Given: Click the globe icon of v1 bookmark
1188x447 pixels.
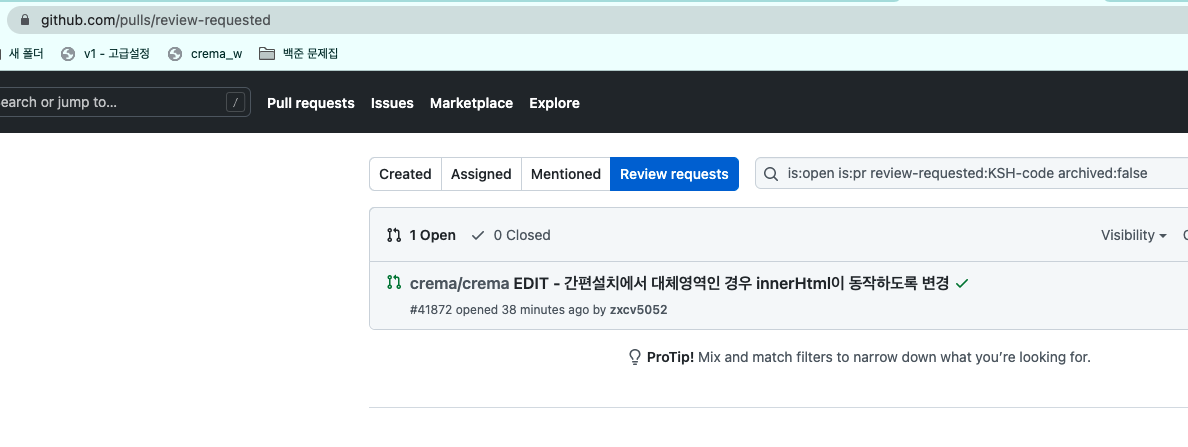Looking at the screenshot, I should pos(68,54).
